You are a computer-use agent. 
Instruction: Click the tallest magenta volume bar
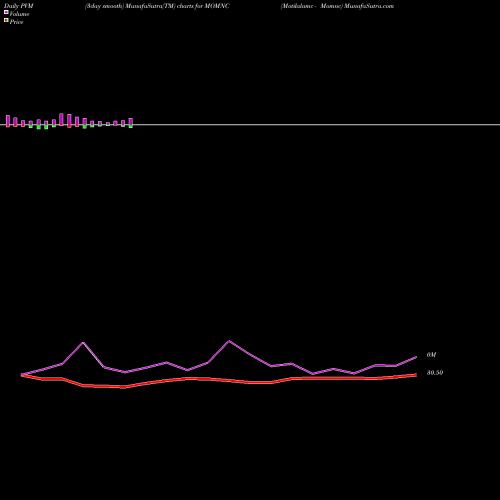click(x=61, y=119)
